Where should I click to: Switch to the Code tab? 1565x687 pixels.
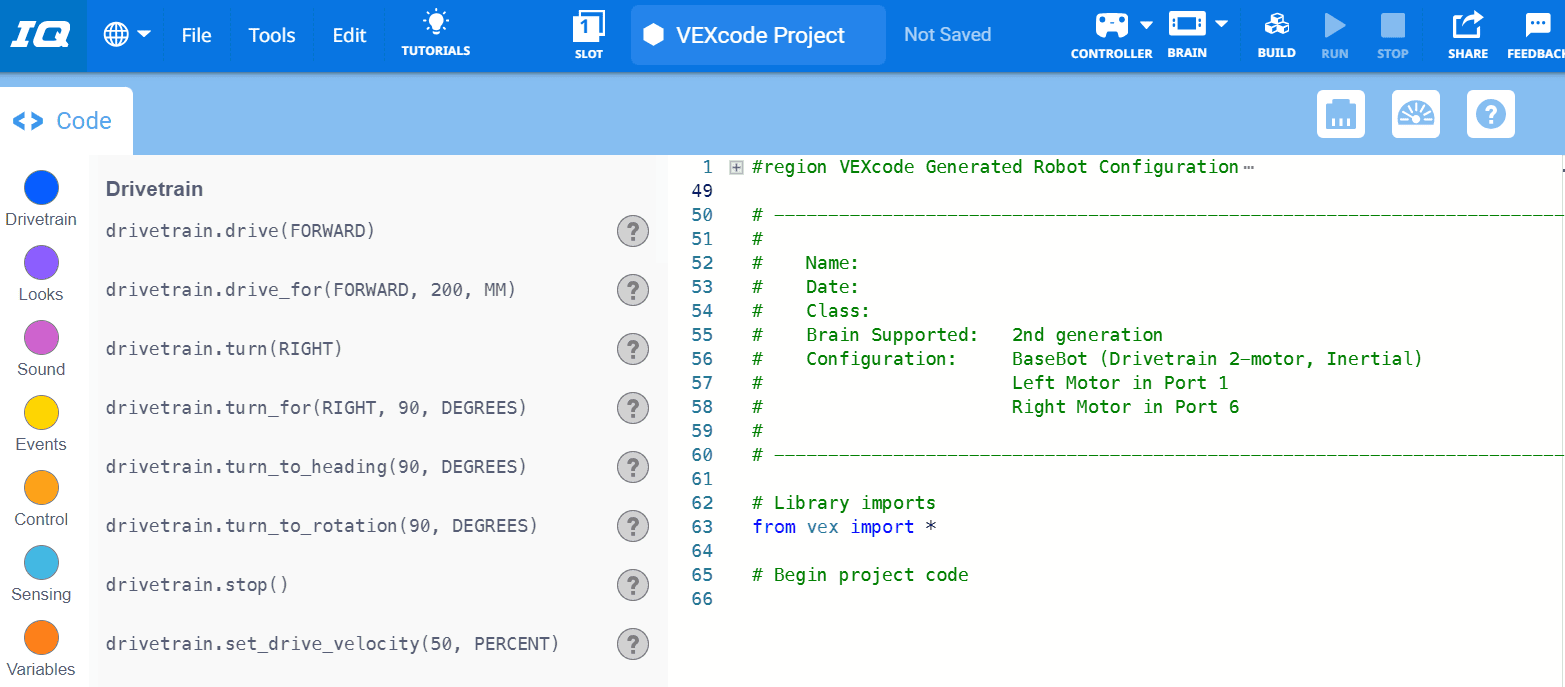coord(65,120)
